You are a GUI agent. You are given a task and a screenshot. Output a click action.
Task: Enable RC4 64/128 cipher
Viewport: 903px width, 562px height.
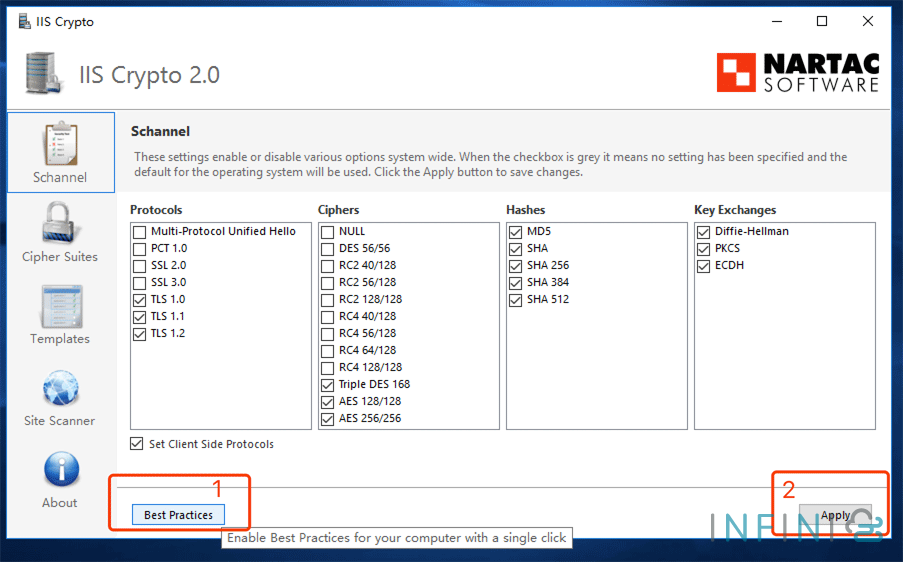point(327,351)
